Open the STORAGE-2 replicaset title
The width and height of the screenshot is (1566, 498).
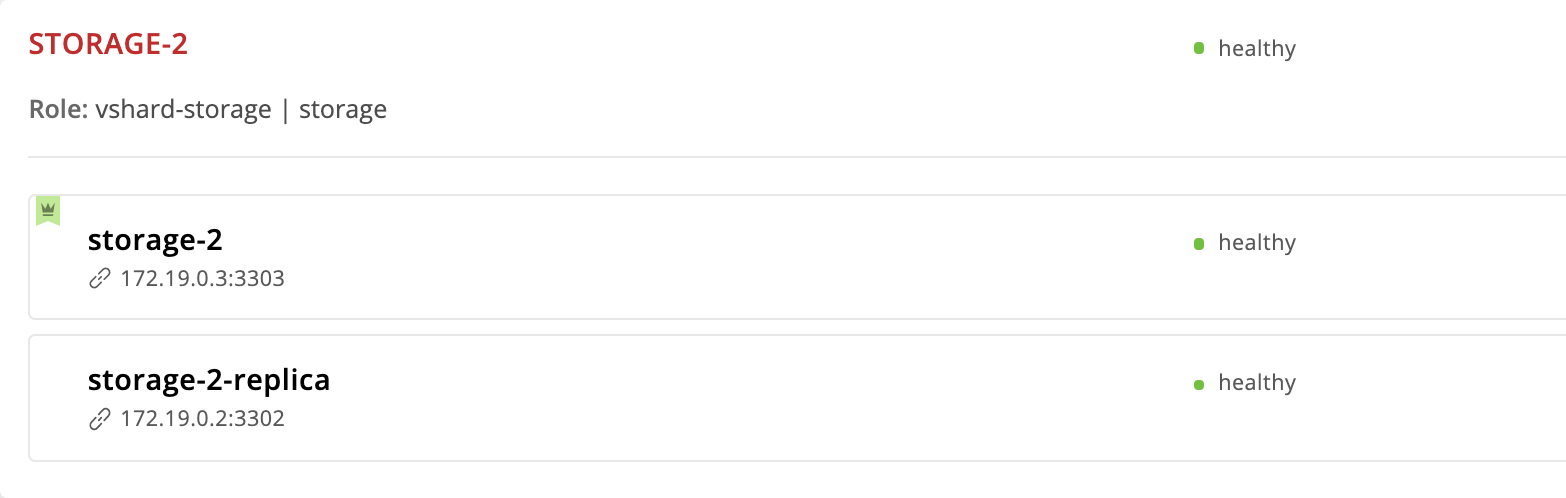(x=108, y=44)
